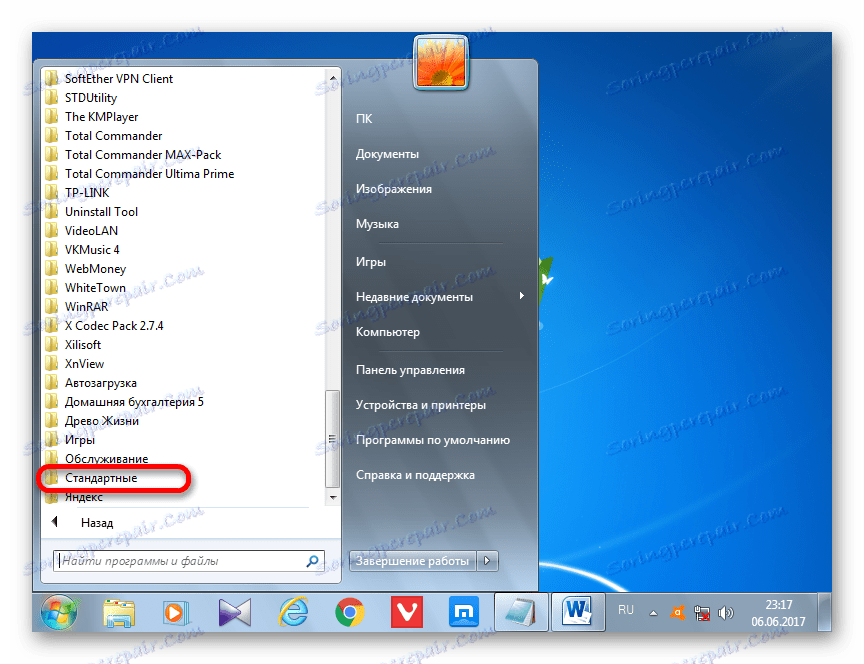
Task: Open the network status tray icon
Action: pos(702,613)
